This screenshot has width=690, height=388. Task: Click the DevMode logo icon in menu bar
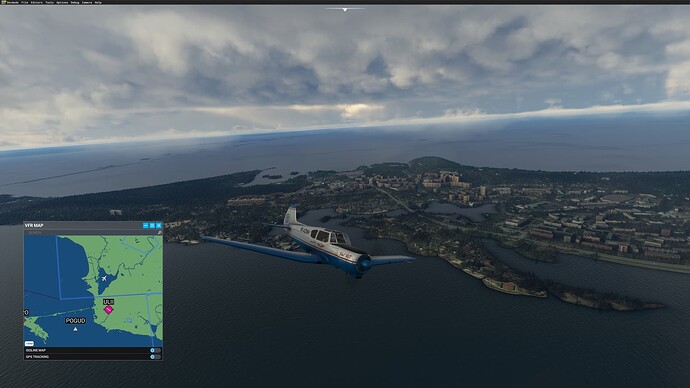[4, 2]
